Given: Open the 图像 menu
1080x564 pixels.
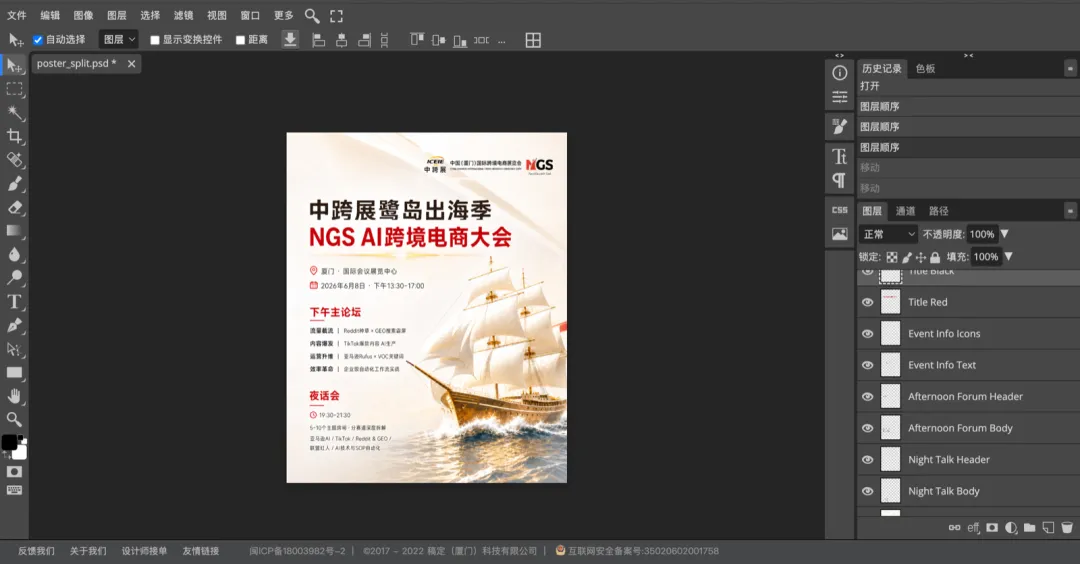Looking at the screenshot, I should tap(83, 15).
